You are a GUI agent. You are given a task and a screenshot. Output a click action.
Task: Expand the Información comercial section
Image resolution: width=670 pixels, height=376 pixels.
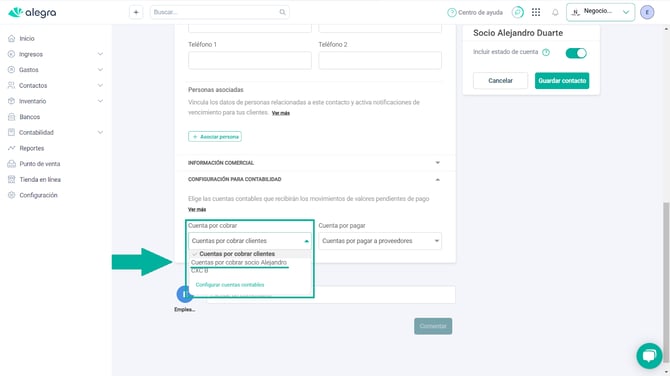pyautogui.click(x=314, y=163)
